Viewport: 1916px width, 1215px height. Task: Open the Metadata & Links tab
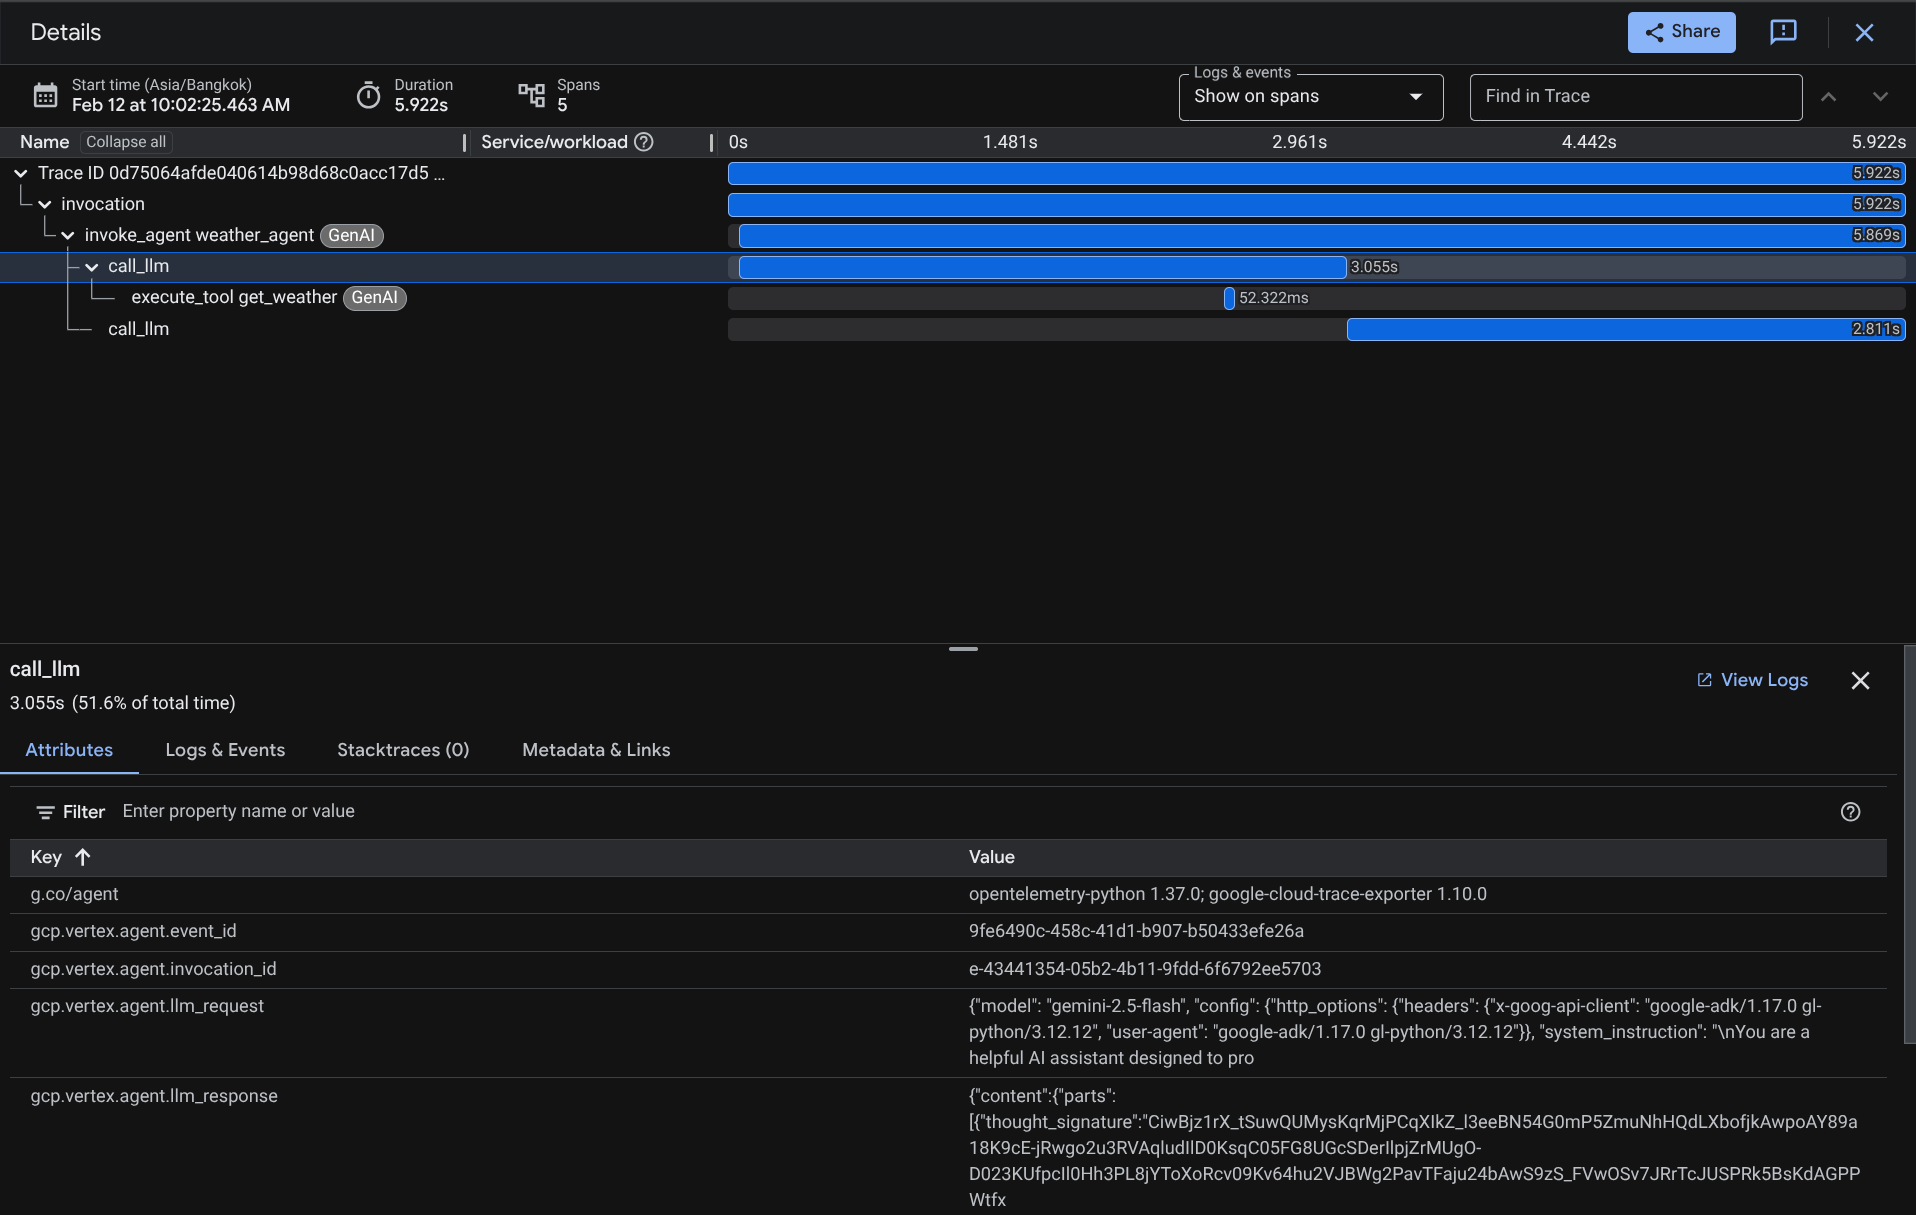click(x=596, y=750)
